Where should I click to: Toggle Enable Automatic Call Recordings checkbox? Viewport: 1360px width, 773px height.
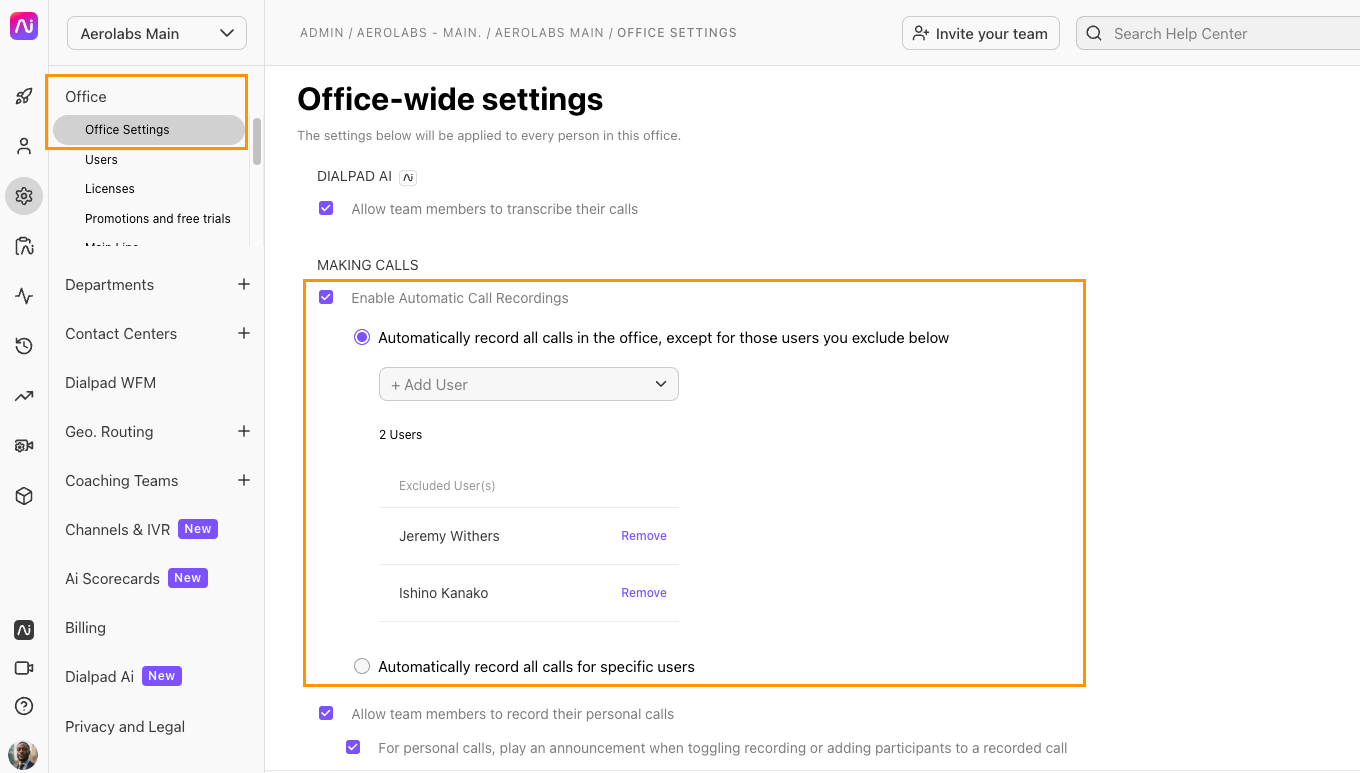tap(326, 298)
